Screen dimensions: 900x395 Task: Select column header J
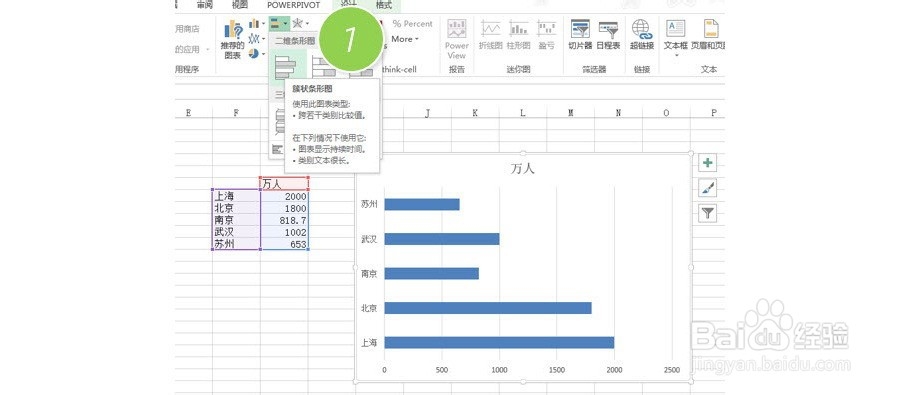pyautogui.click(x=427, y=113)
